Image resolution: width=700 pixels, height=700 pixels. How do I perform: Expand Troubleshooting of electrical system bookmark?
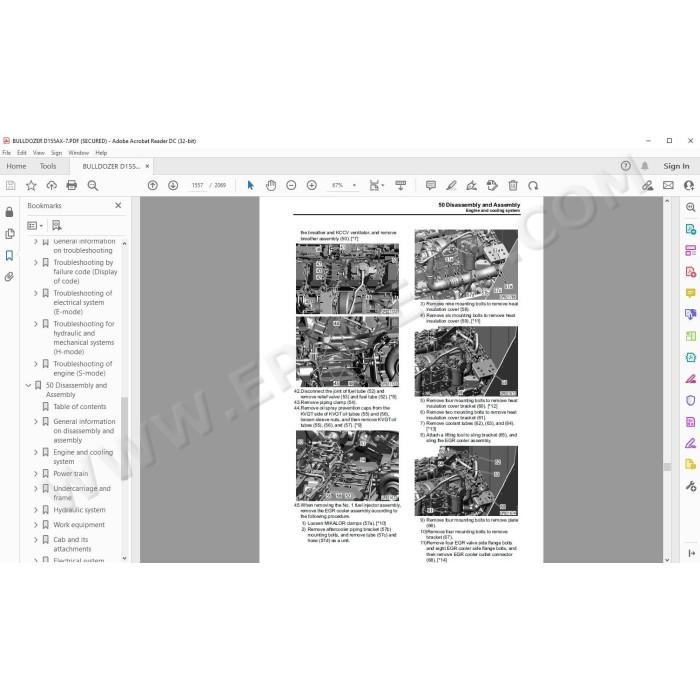point(36,293)
